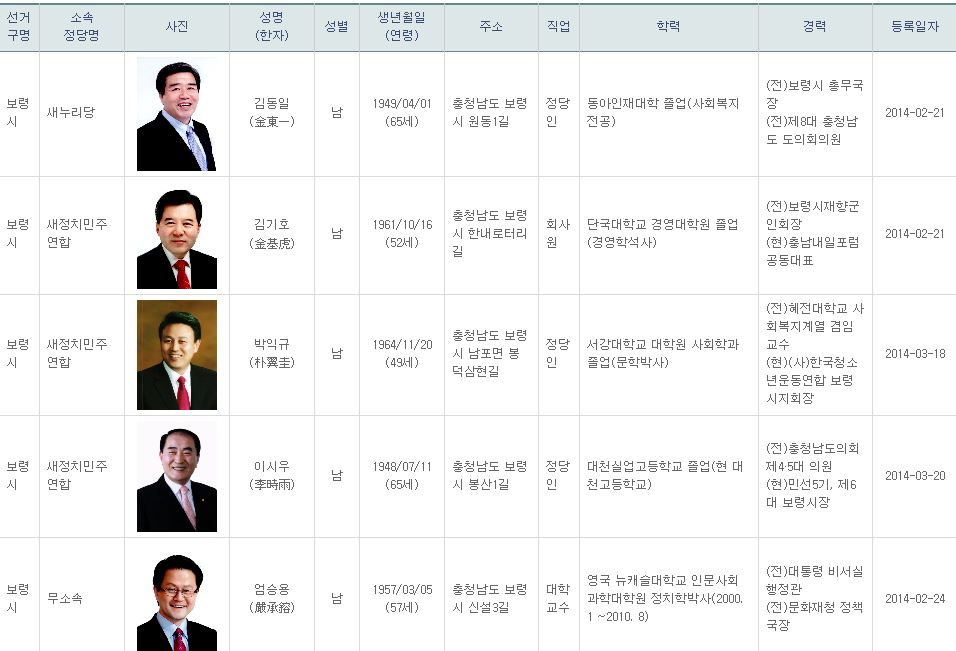Screen dimensions: 956x651
Task: Click birth date 1948/07/11 (65세)
Action: click(x=402, y=475)
